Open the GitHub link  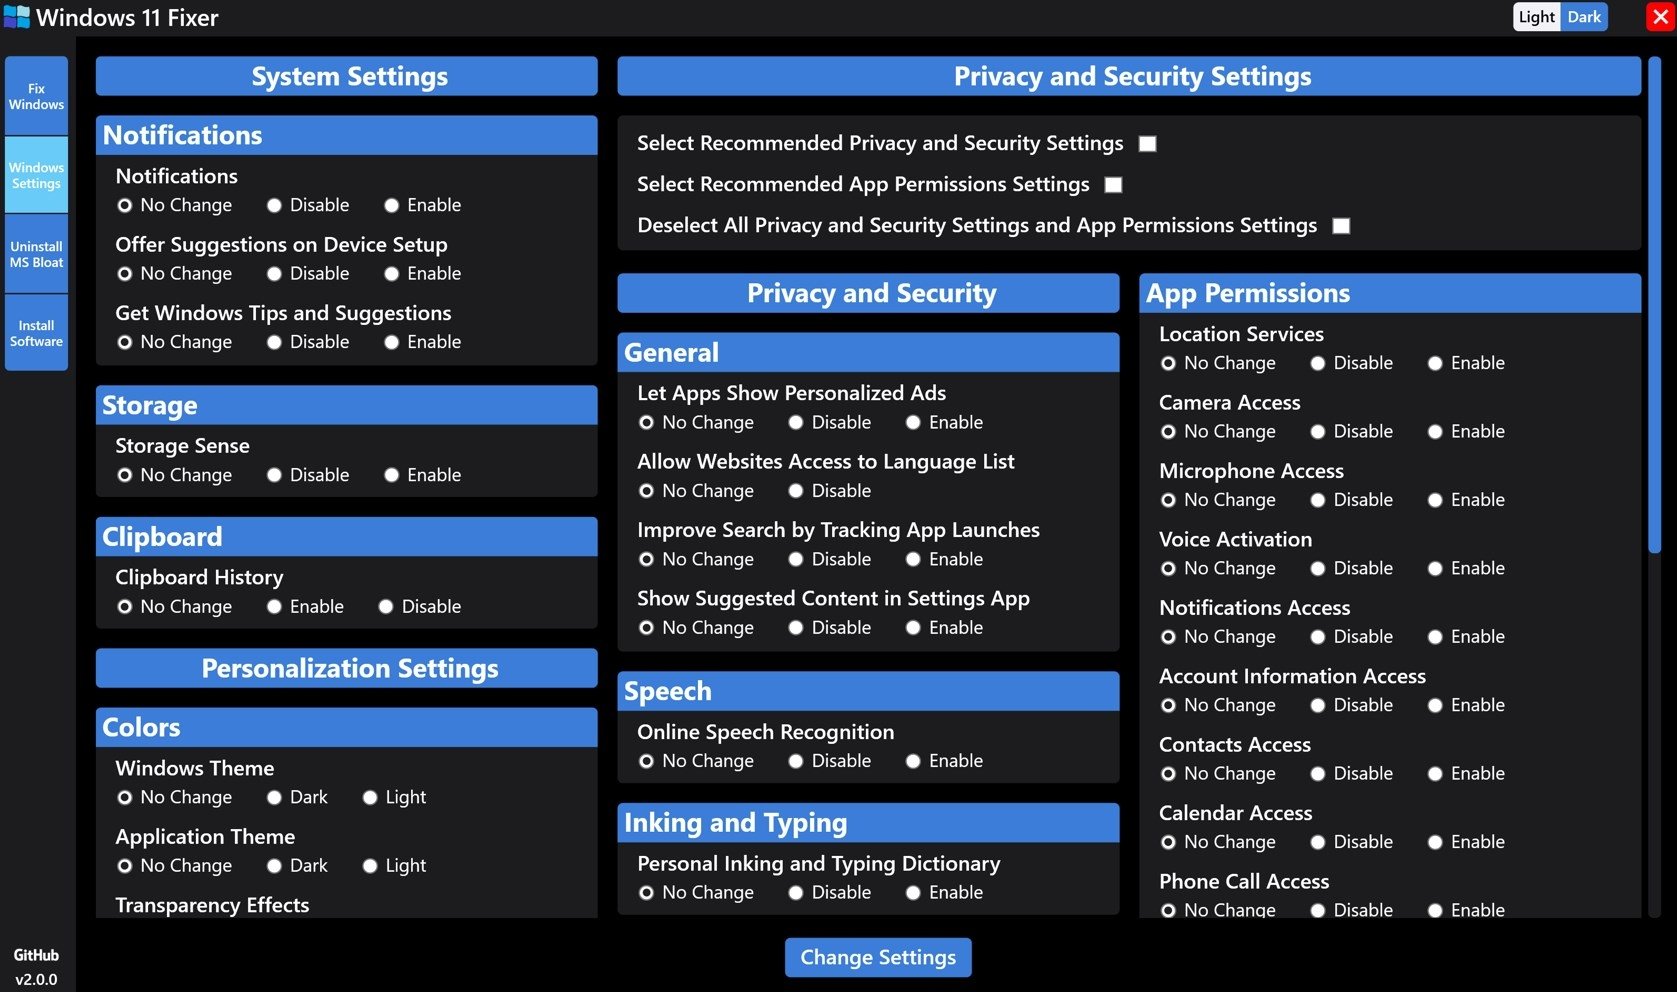click(x=36, y=955)
